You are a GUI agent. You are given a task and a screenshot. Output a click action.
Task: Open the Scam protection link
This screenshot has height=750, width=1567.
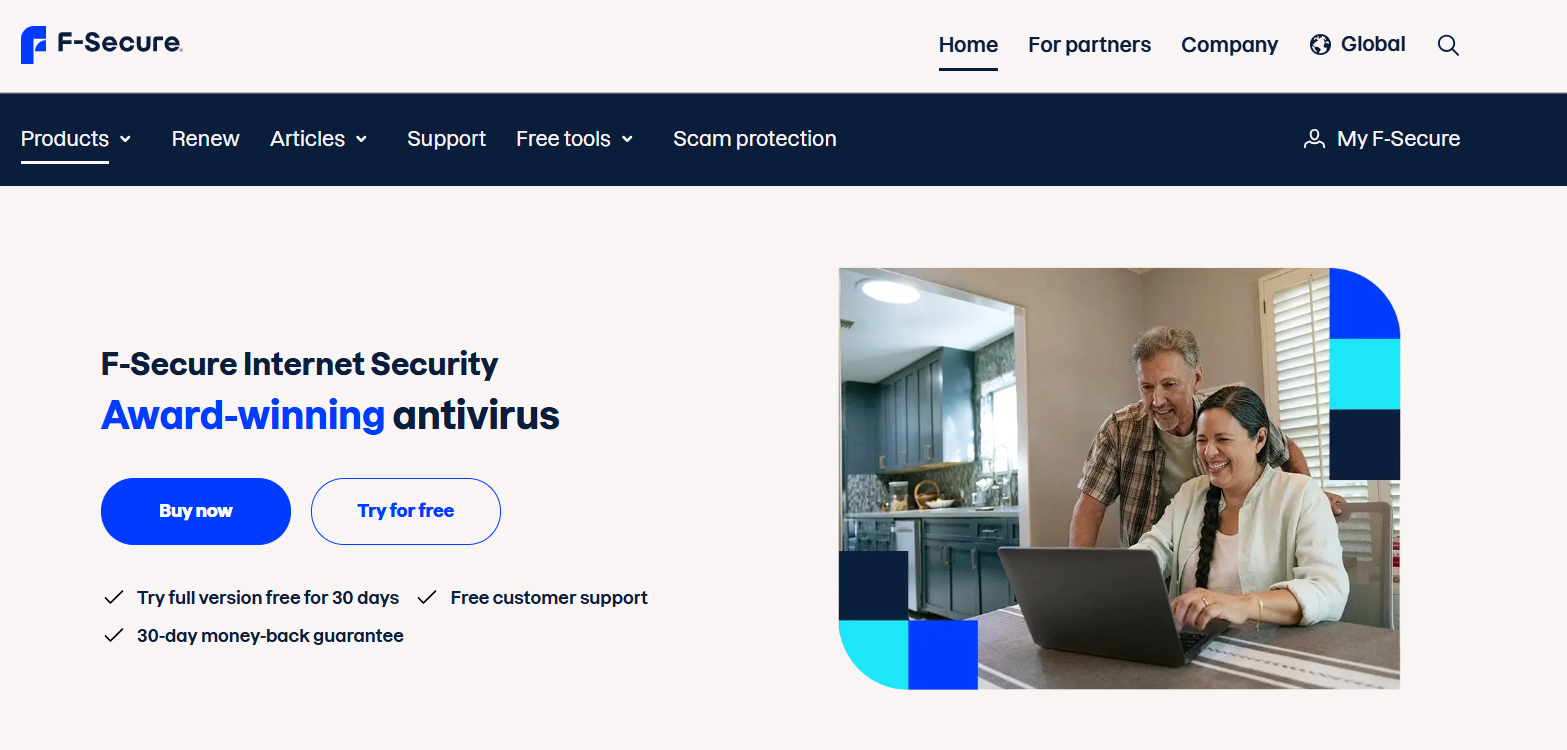754,139
